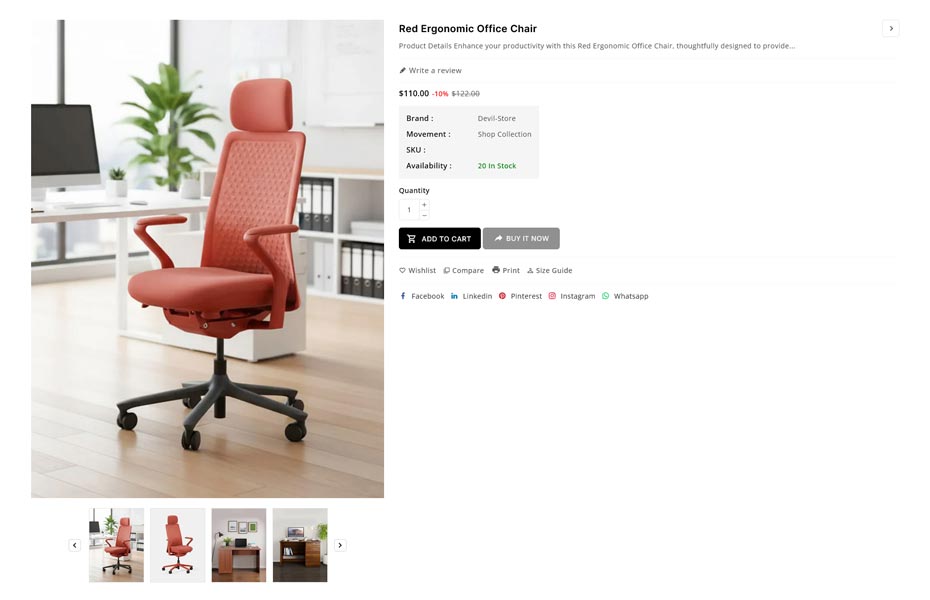This screenshot has height=600, width=930.
Task: Add the chair to cart
Action: pyautogui.click(x=439, y=238)
